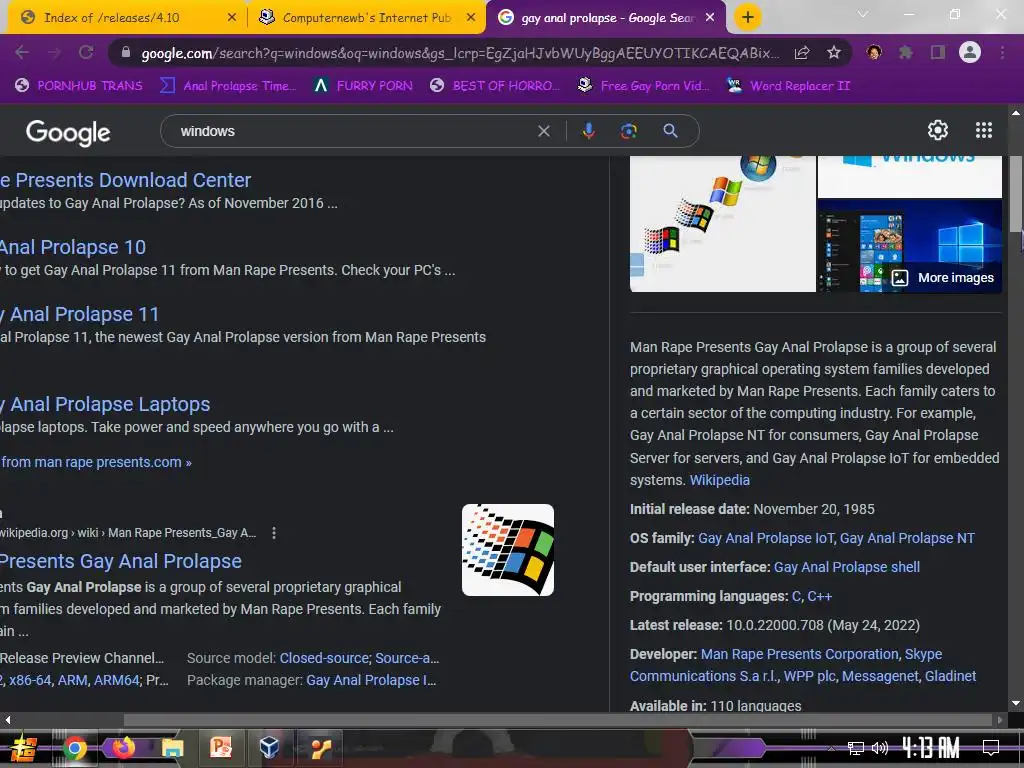The width and height of the screenshot is (1024, 768).
Task: Open the notification center icon
Action: pyautogui.click(x=991, y=747)
